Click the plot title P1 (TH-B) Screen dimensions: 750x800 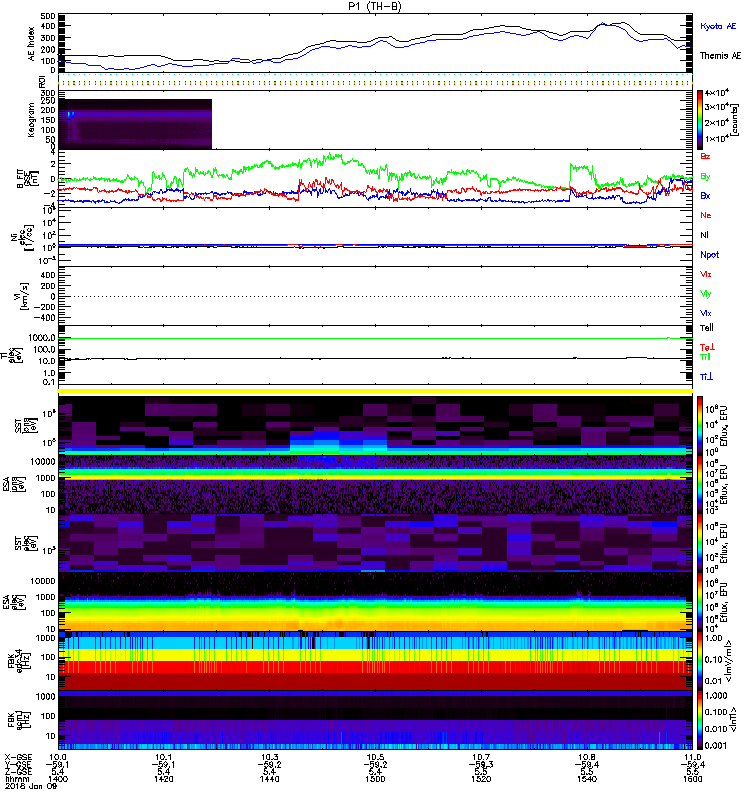point(375,6)
